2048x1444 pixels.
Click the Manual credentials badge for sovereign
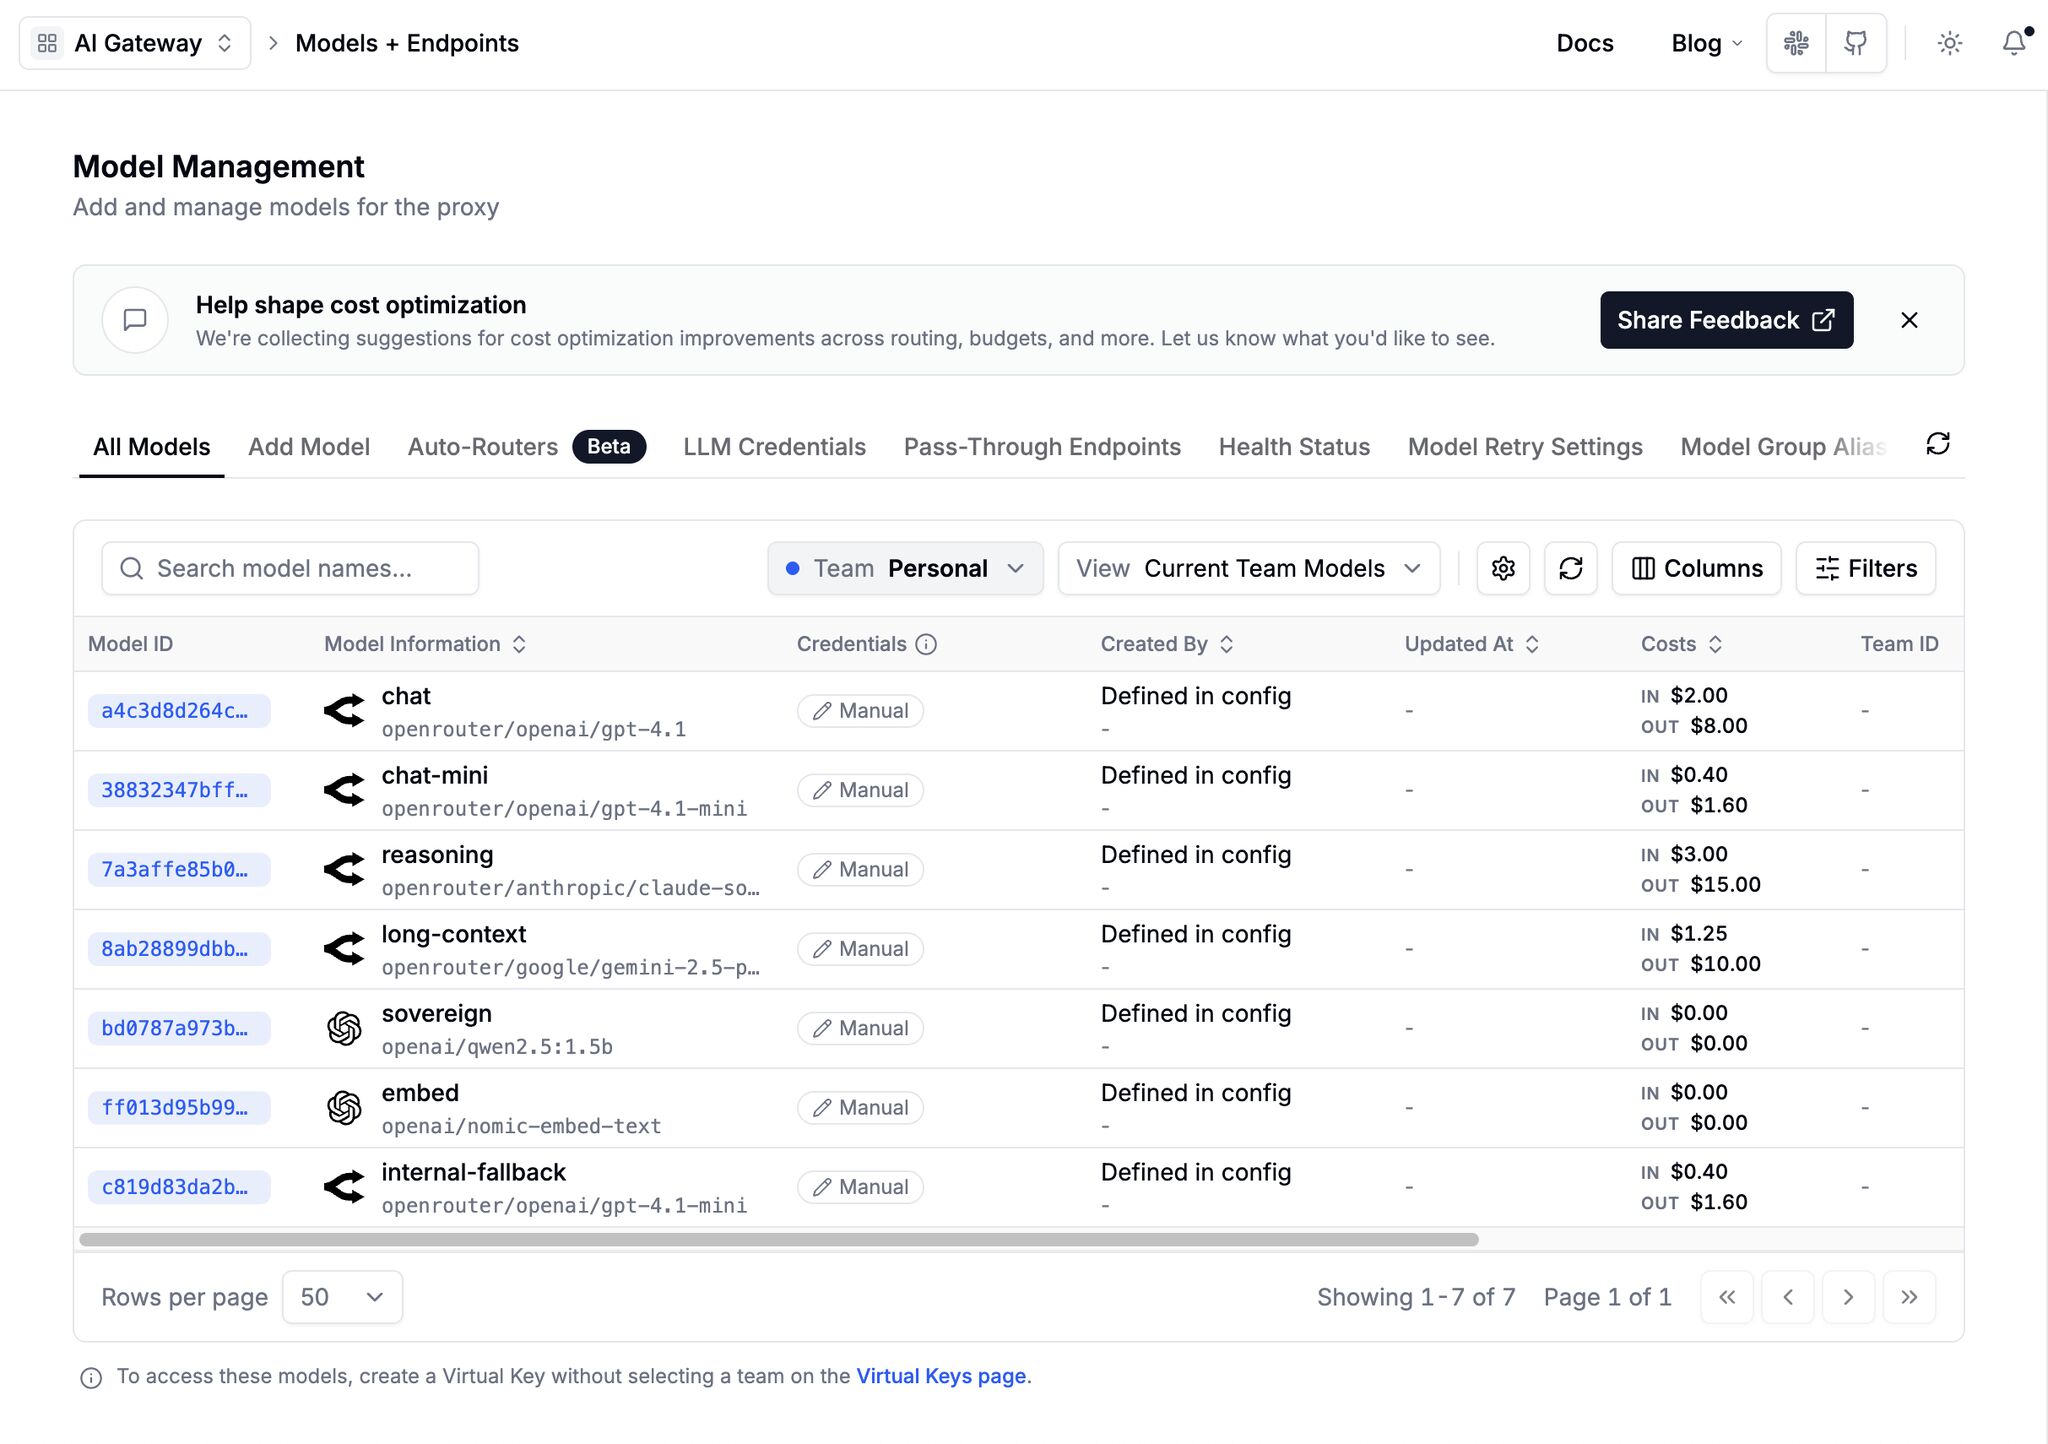click(x=860, y=1028)
